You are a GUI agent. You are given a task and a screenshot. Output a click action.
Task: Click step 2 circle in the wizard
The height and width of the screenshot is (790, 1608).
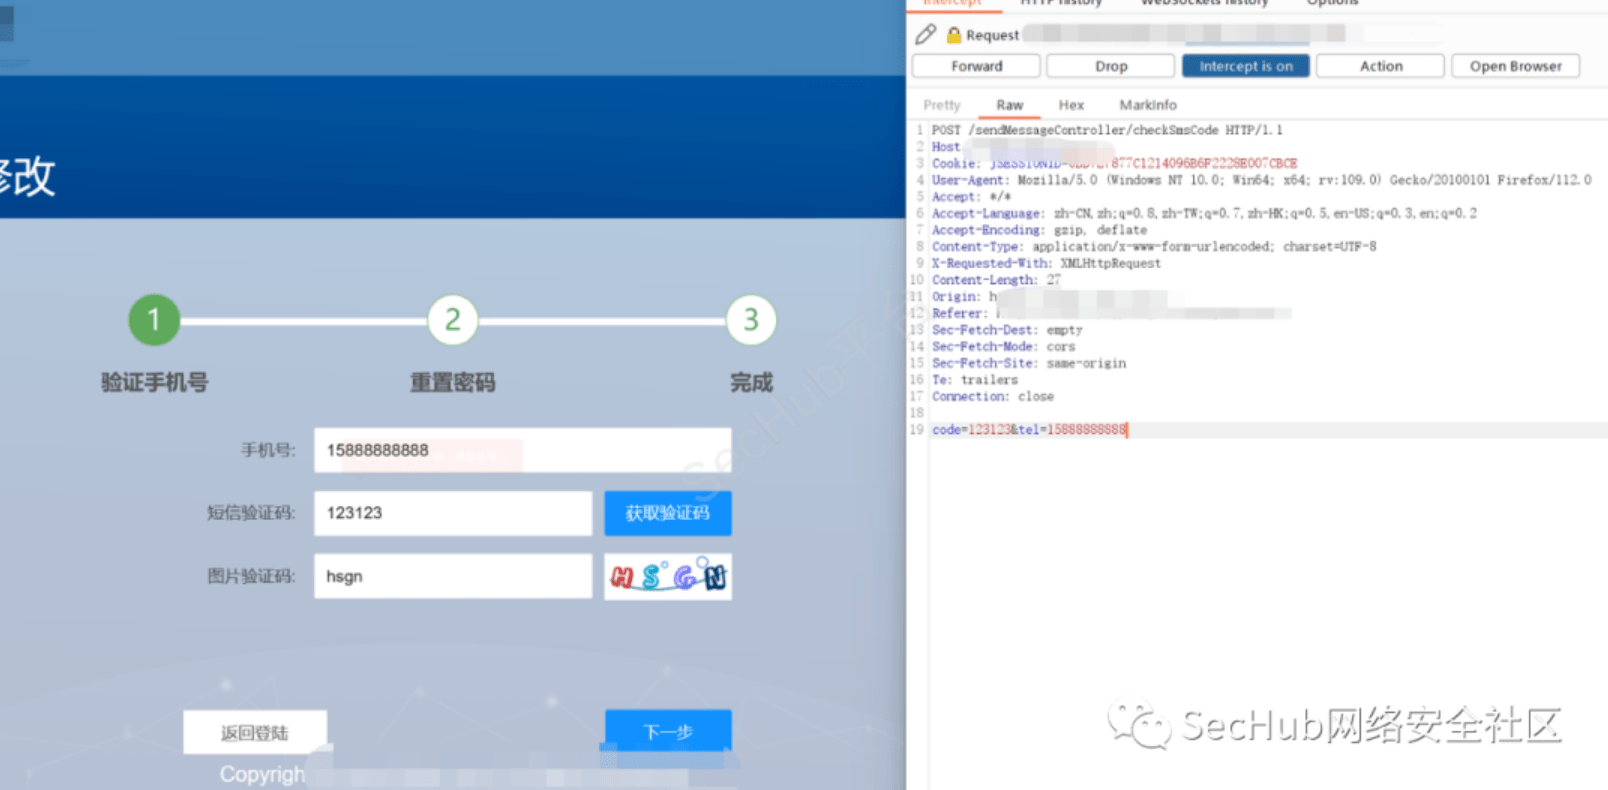452,320
